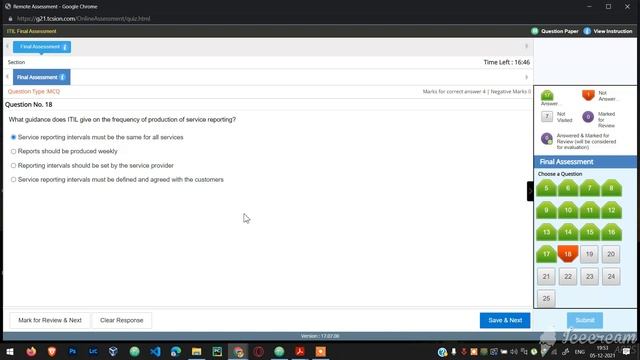Select the Final Assessment section tab
The width and height of the screenshot is (640, 360).
pos(41,77)
